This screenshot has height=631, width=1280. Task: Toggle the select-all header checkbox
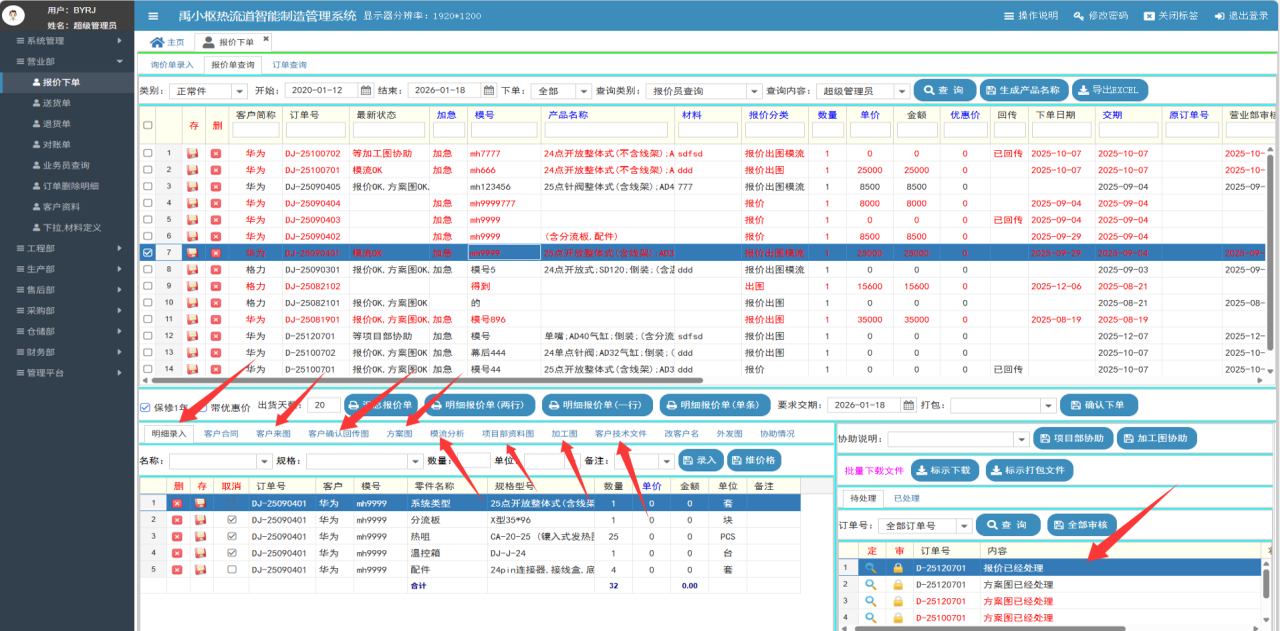[x=148, y=126]
